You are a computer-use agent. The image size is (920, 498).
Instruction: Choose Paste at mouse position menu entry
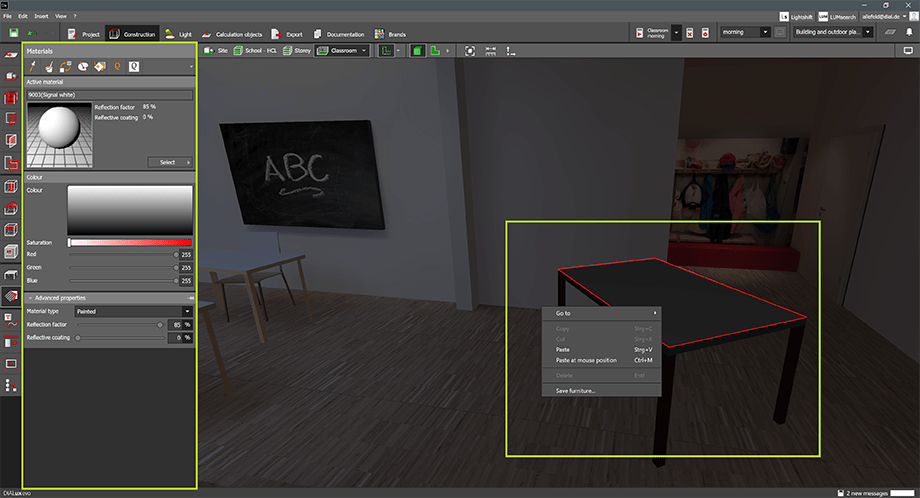point(588,360)
